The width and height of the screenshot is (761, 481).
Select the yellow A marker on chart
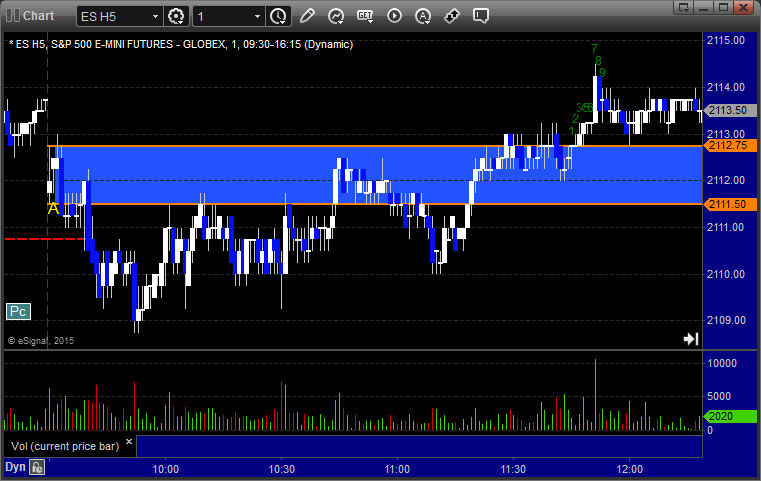pos(53,209)
